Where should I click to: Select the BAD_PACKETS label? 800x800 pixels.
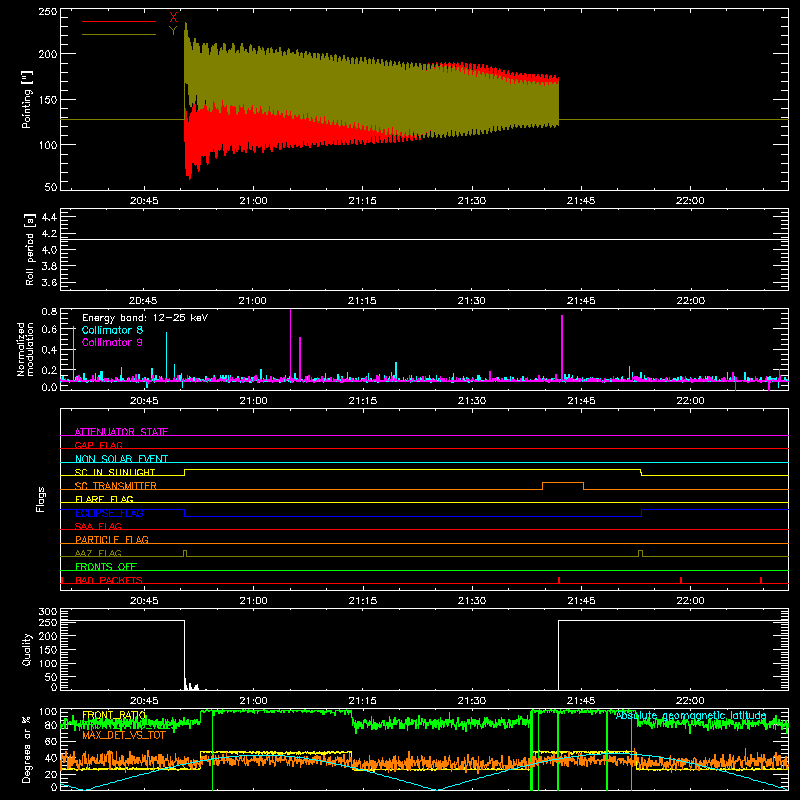[109, 580]
